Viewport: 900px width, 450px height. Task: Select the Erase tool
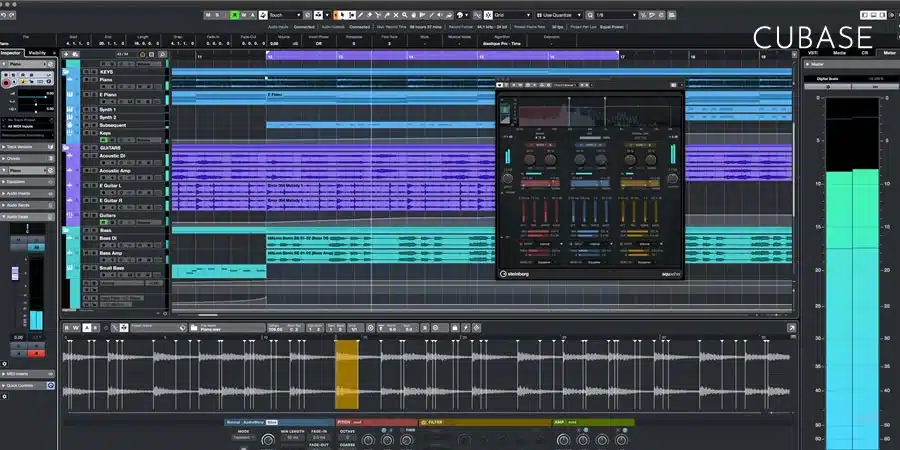[x=370, y=14]
